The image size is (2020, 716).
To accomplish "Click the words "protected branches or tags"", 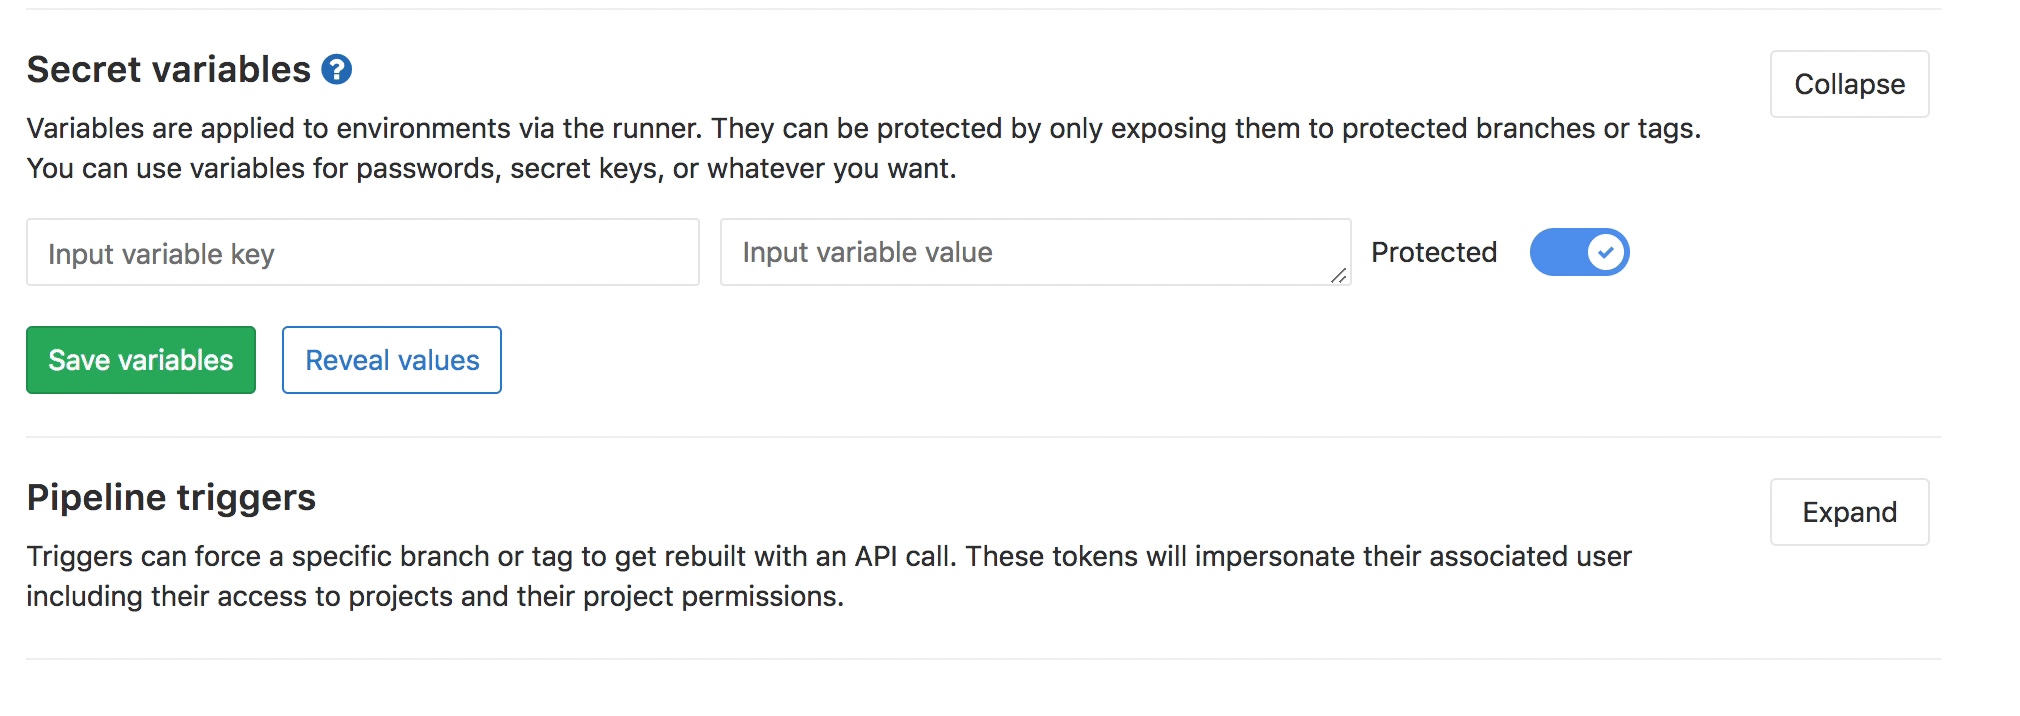I will 1518,129.
